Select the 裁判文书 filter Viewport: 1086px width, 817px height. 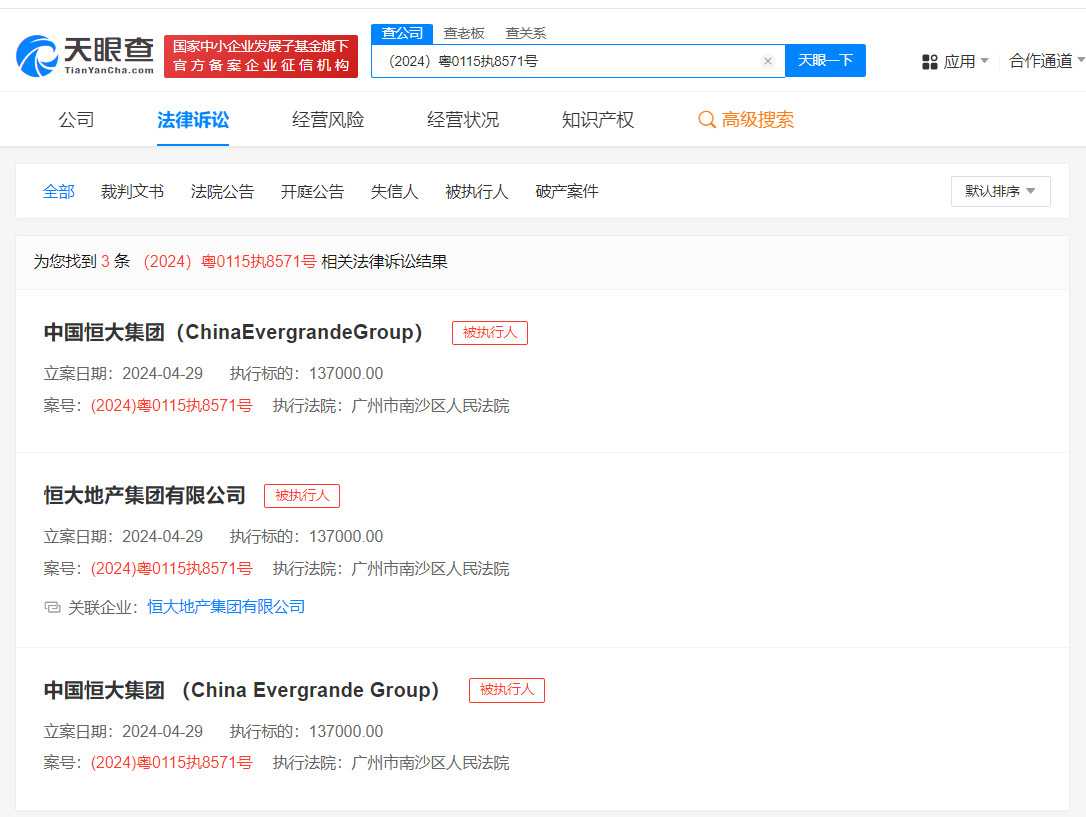click(x=132, y=192)
